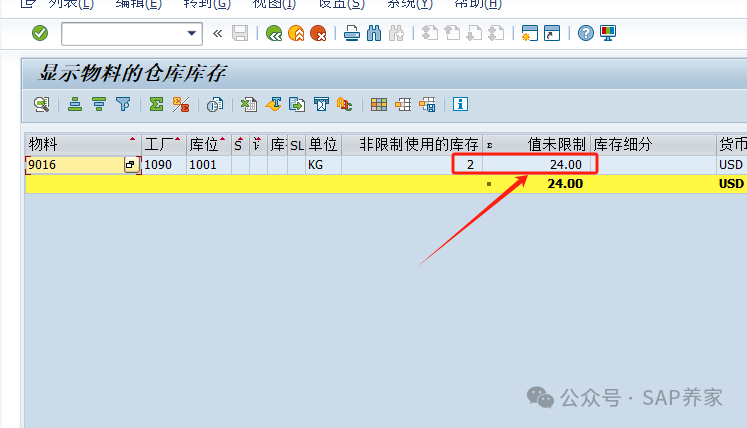Click the greyed-out Save diskette icon

coord(240,33)
